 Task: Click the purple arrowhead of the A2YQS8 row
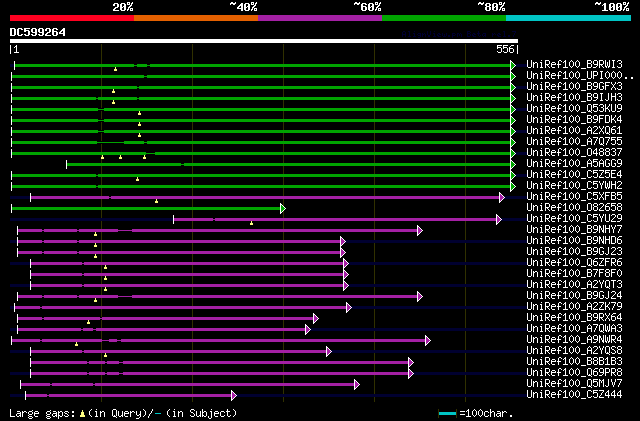point(329,352)
